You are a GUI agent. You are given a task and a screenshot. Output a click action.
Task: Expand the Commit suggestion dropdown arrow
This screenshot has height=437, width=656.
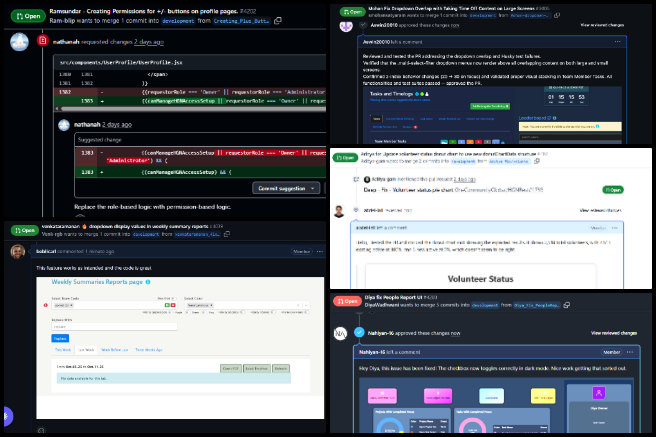click(x=310, y=188)
